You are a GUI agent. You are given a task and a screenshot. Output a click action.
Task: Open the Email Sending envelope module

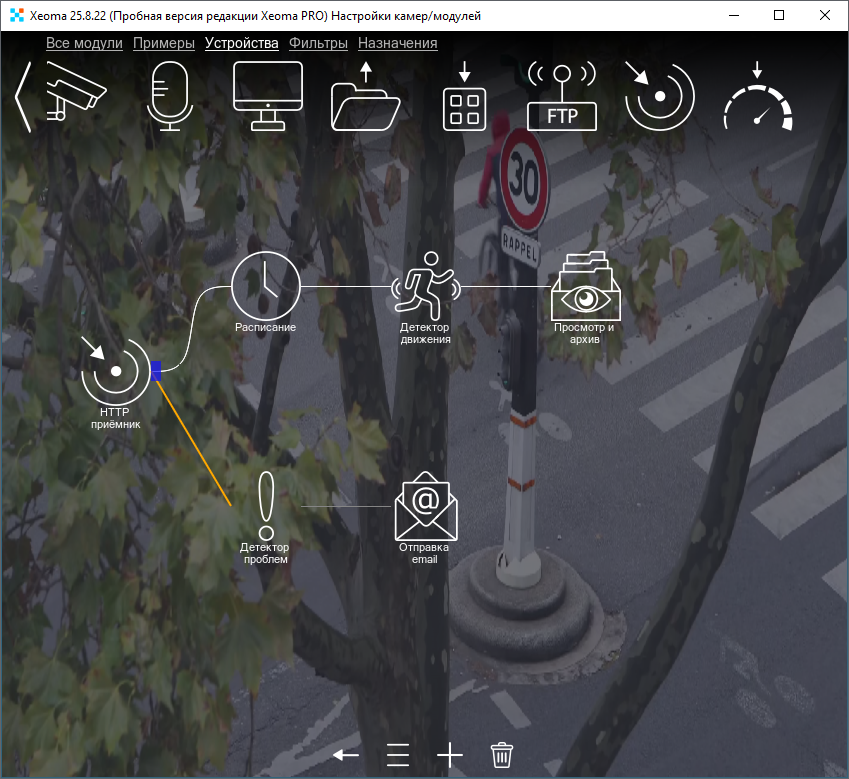pyautogui.click(x=425, y=507)
